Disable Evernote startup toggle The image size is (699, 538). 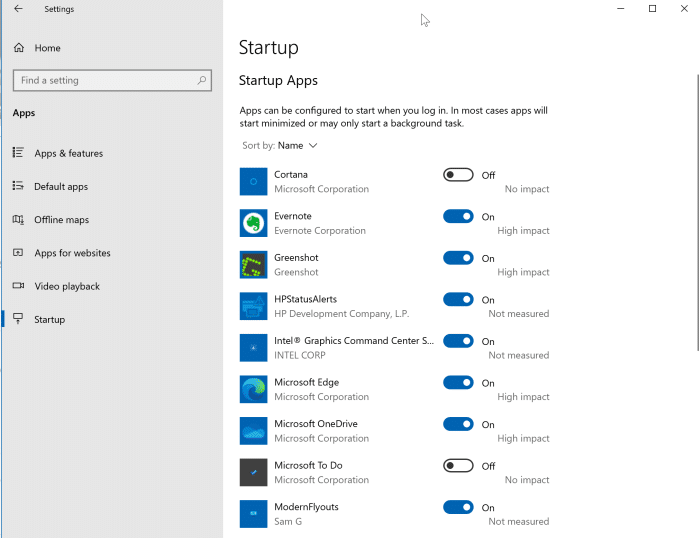click(x=458, y=216)
